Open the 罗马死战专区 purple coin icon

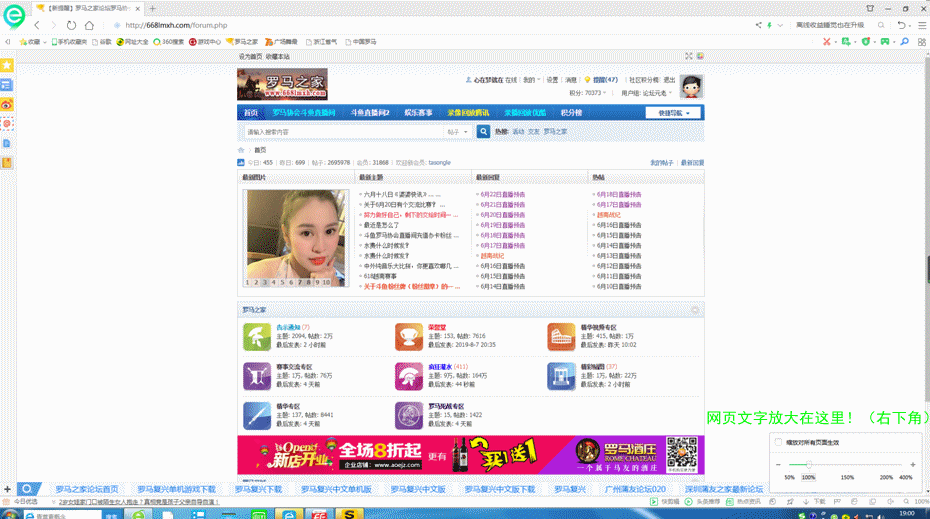click(409, 415)
